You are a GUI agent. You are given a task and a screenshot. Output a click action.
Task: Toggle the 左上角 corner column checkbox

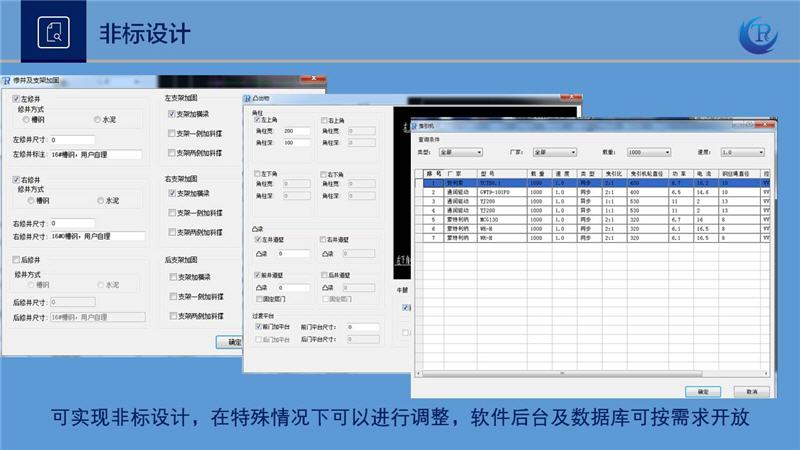click(x=257, y=120)
